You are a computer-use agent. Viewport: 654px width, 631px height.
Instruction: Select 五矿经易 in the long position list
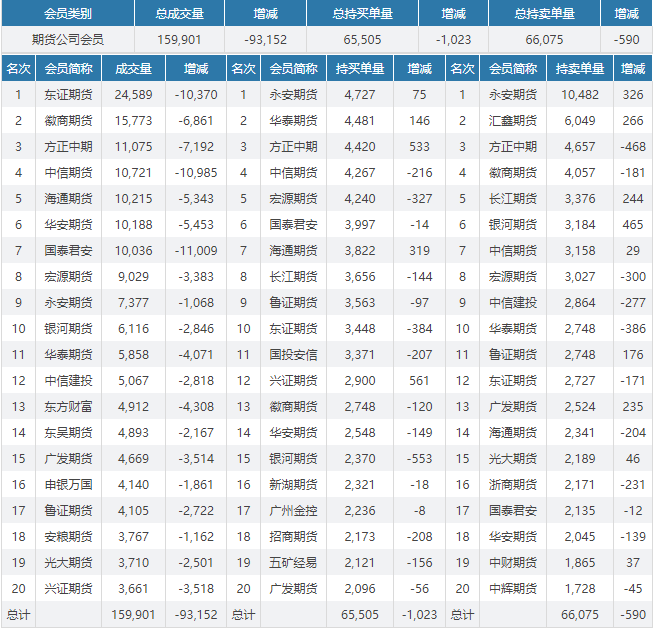(x=293, y=563)
